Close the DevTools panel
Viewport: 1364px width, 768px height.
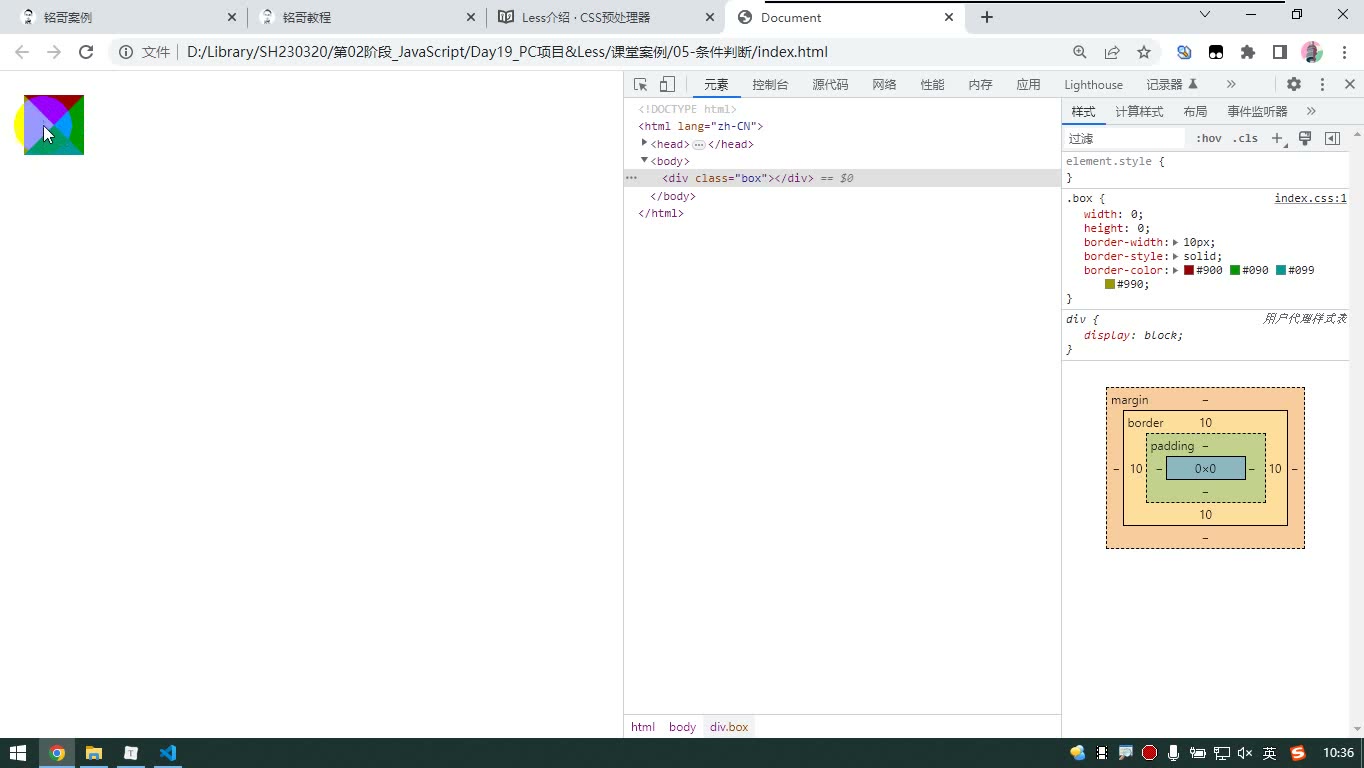pyautogui.click(x=1349, y=85)
